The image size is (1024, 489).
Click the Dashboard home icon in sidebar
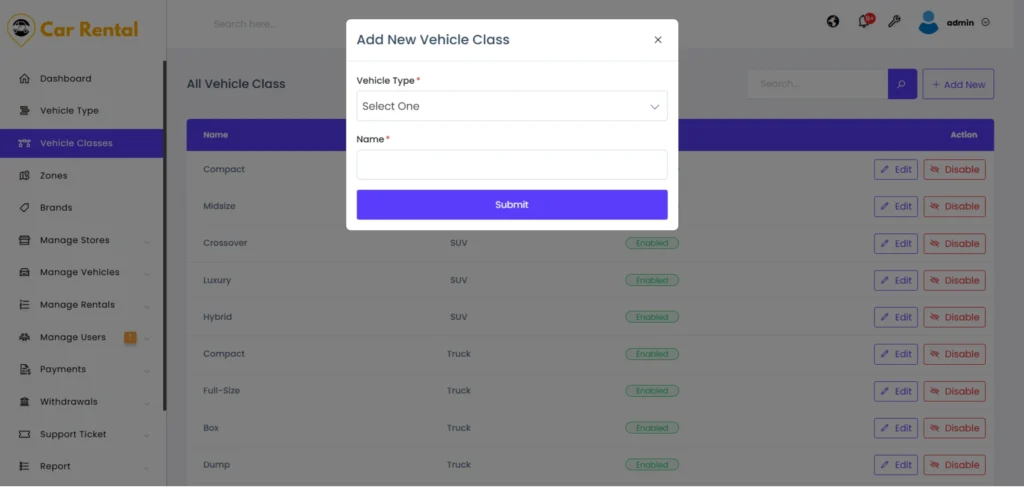point(24,78)
